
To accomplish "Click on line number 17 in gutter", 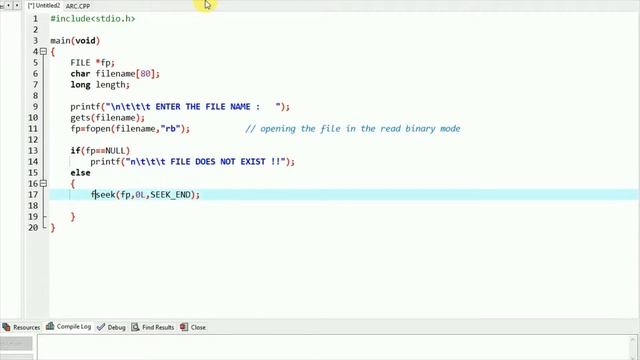I will (x=33, y=195).
